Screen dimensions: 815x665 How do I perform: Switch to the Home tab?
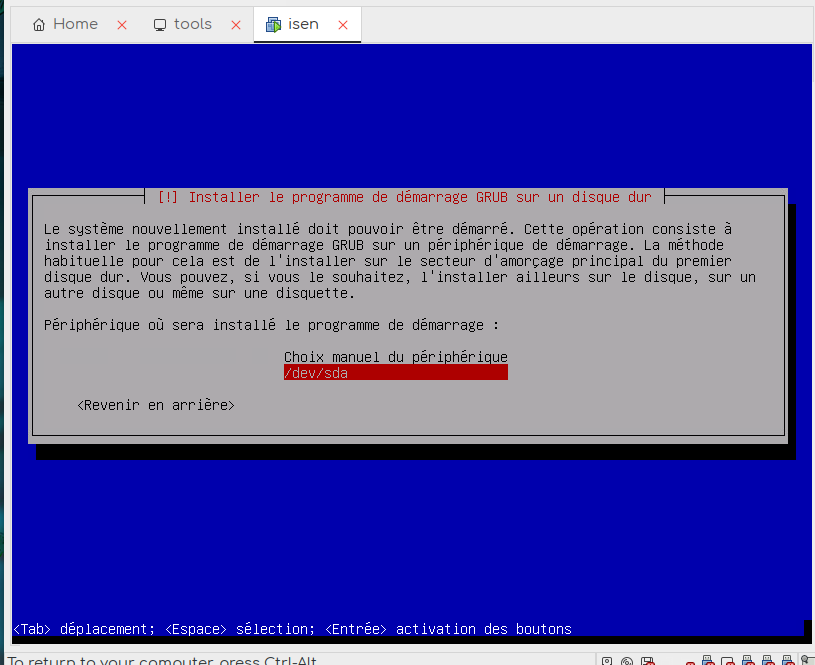[x=75, y=25]
